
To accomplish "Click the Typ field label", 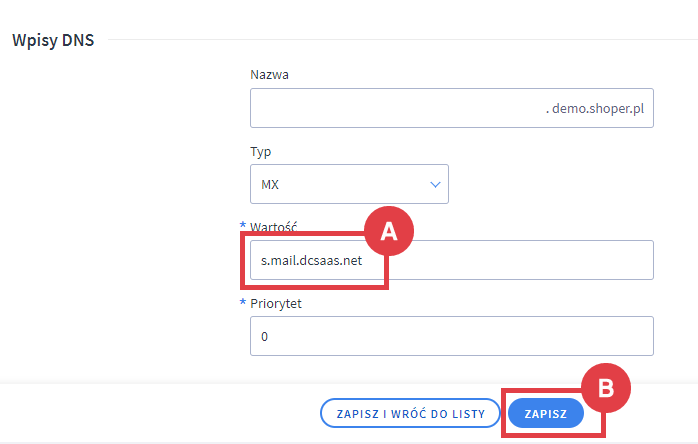I will [260, 151].
